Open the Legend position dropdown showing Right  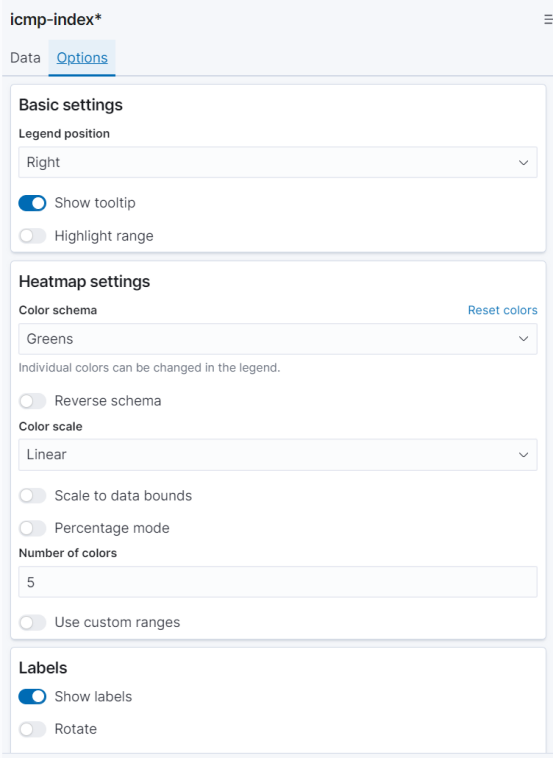click(x=277, y=162)
